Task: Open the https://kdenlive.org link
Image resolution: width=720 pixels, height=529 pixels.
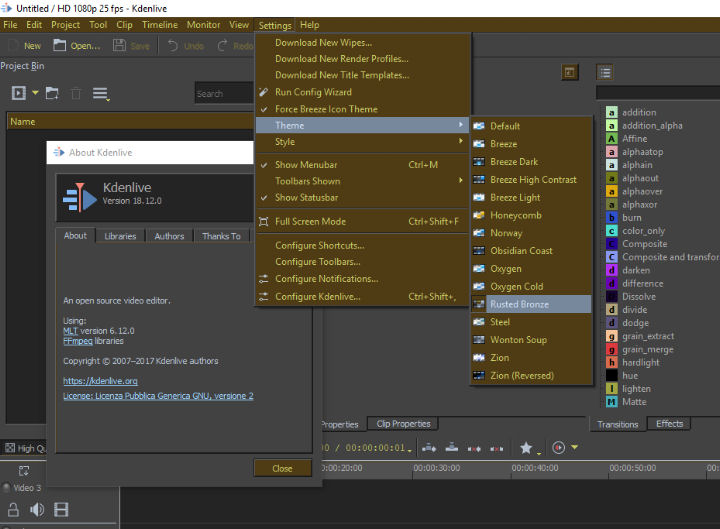Action: [x=100, y=381]
